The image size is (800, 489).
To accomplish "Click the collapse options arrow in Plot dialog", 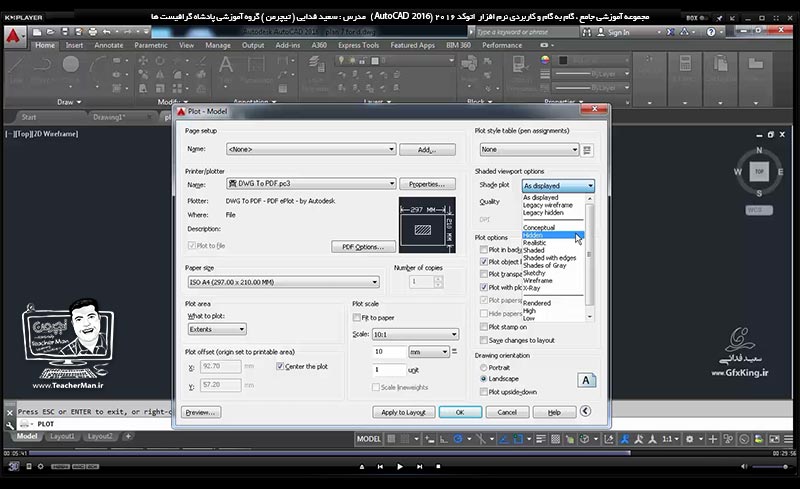I will tap(586, 411).
